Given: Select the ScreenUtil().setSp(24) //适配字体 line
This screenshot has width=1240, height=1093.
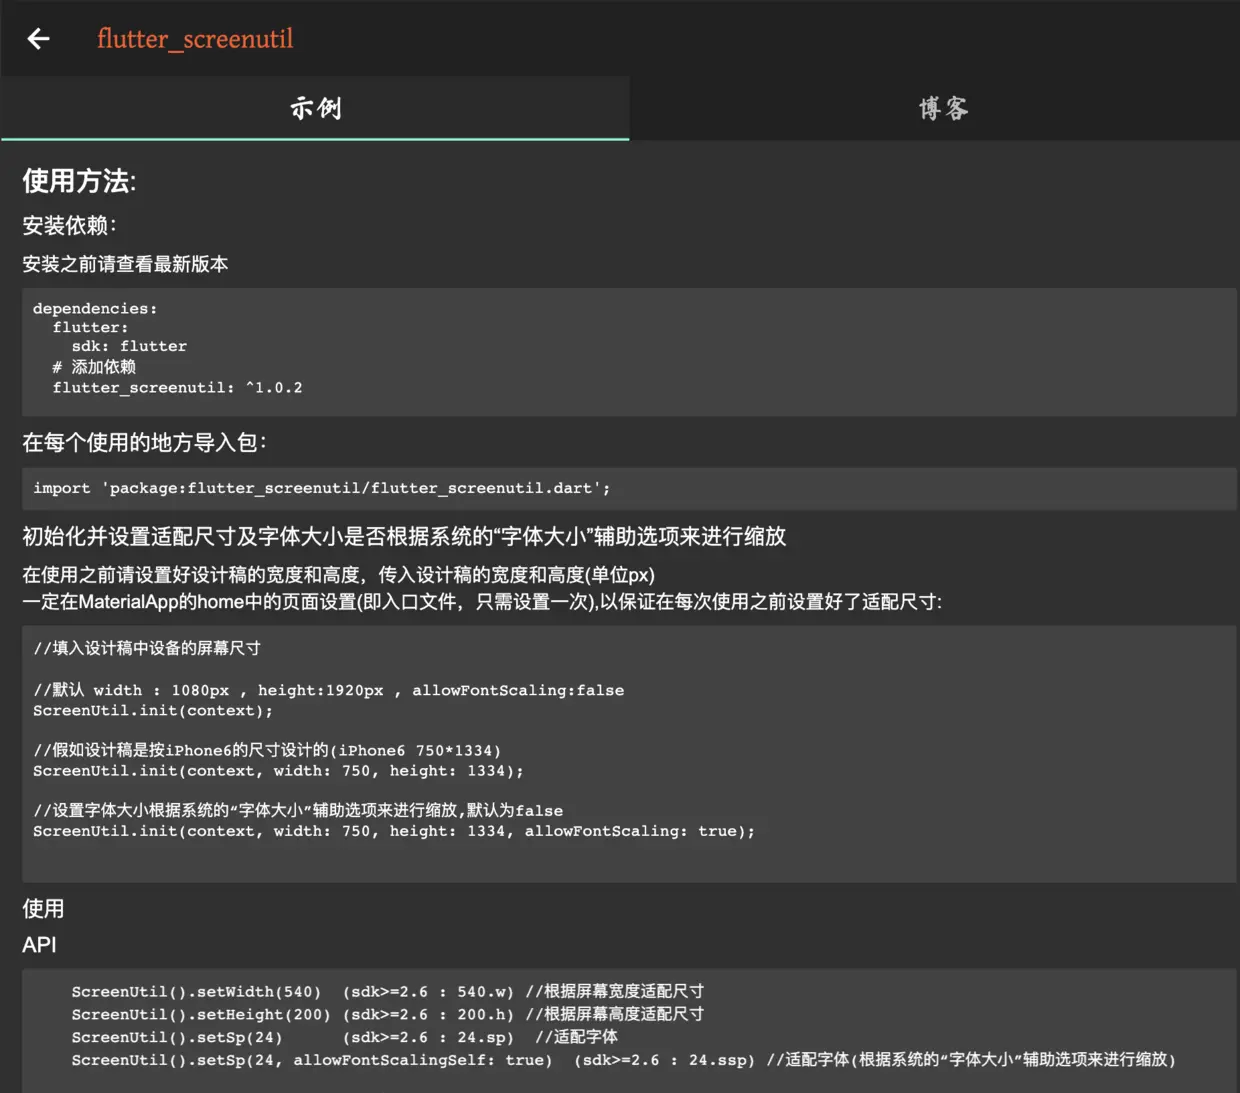Looking at the screenshot, I should coord(344,1037).
